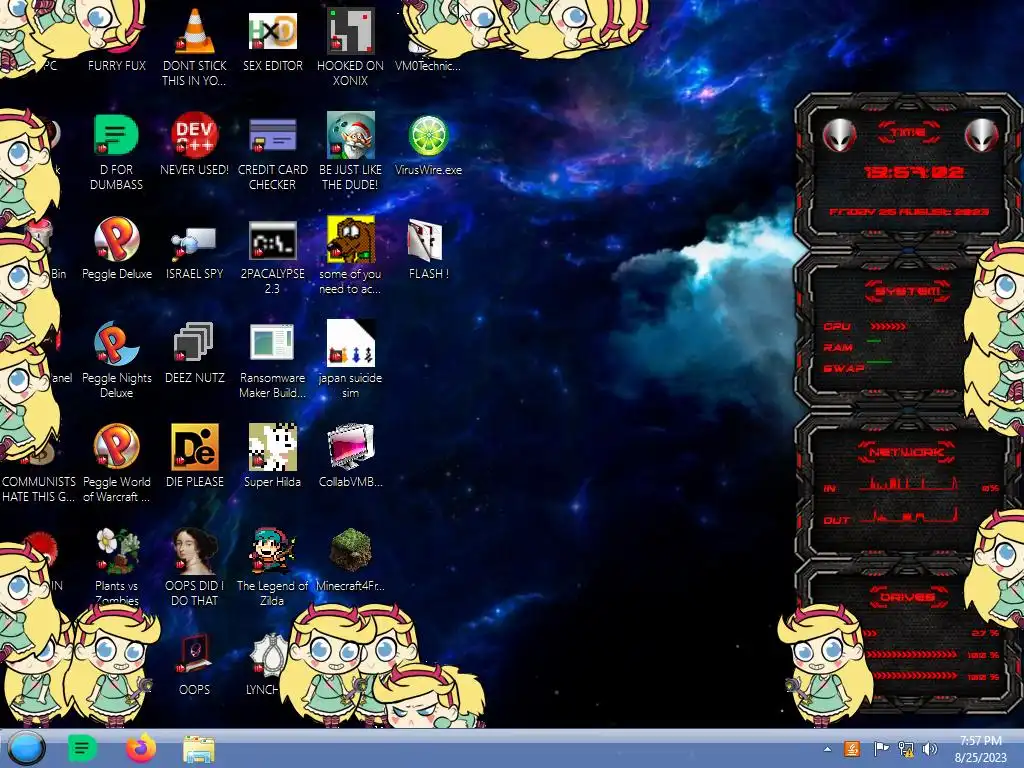Click the left alien head on the widget
Image resolution: width=1024 pixels, height=768 pixels.
click(839, 136)
